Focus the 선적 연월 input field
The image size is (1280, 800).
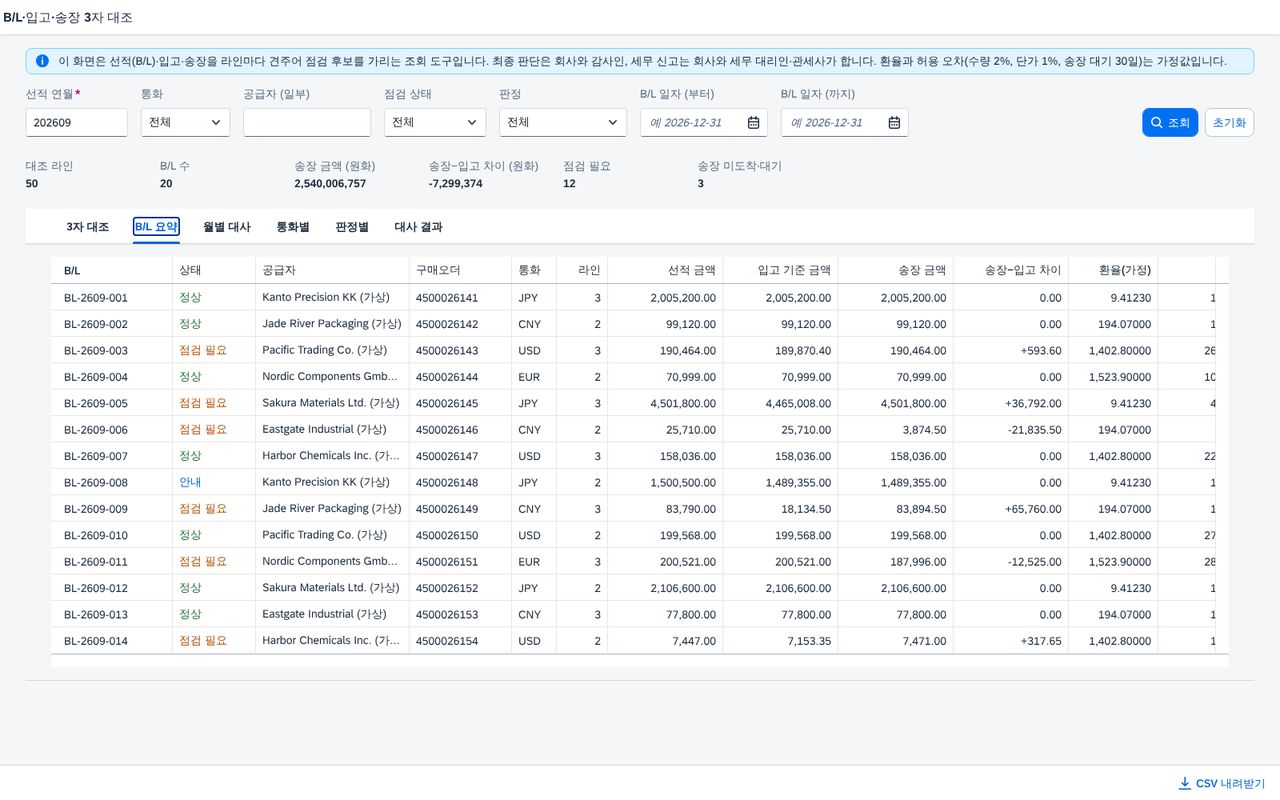(x=77, y=122)
